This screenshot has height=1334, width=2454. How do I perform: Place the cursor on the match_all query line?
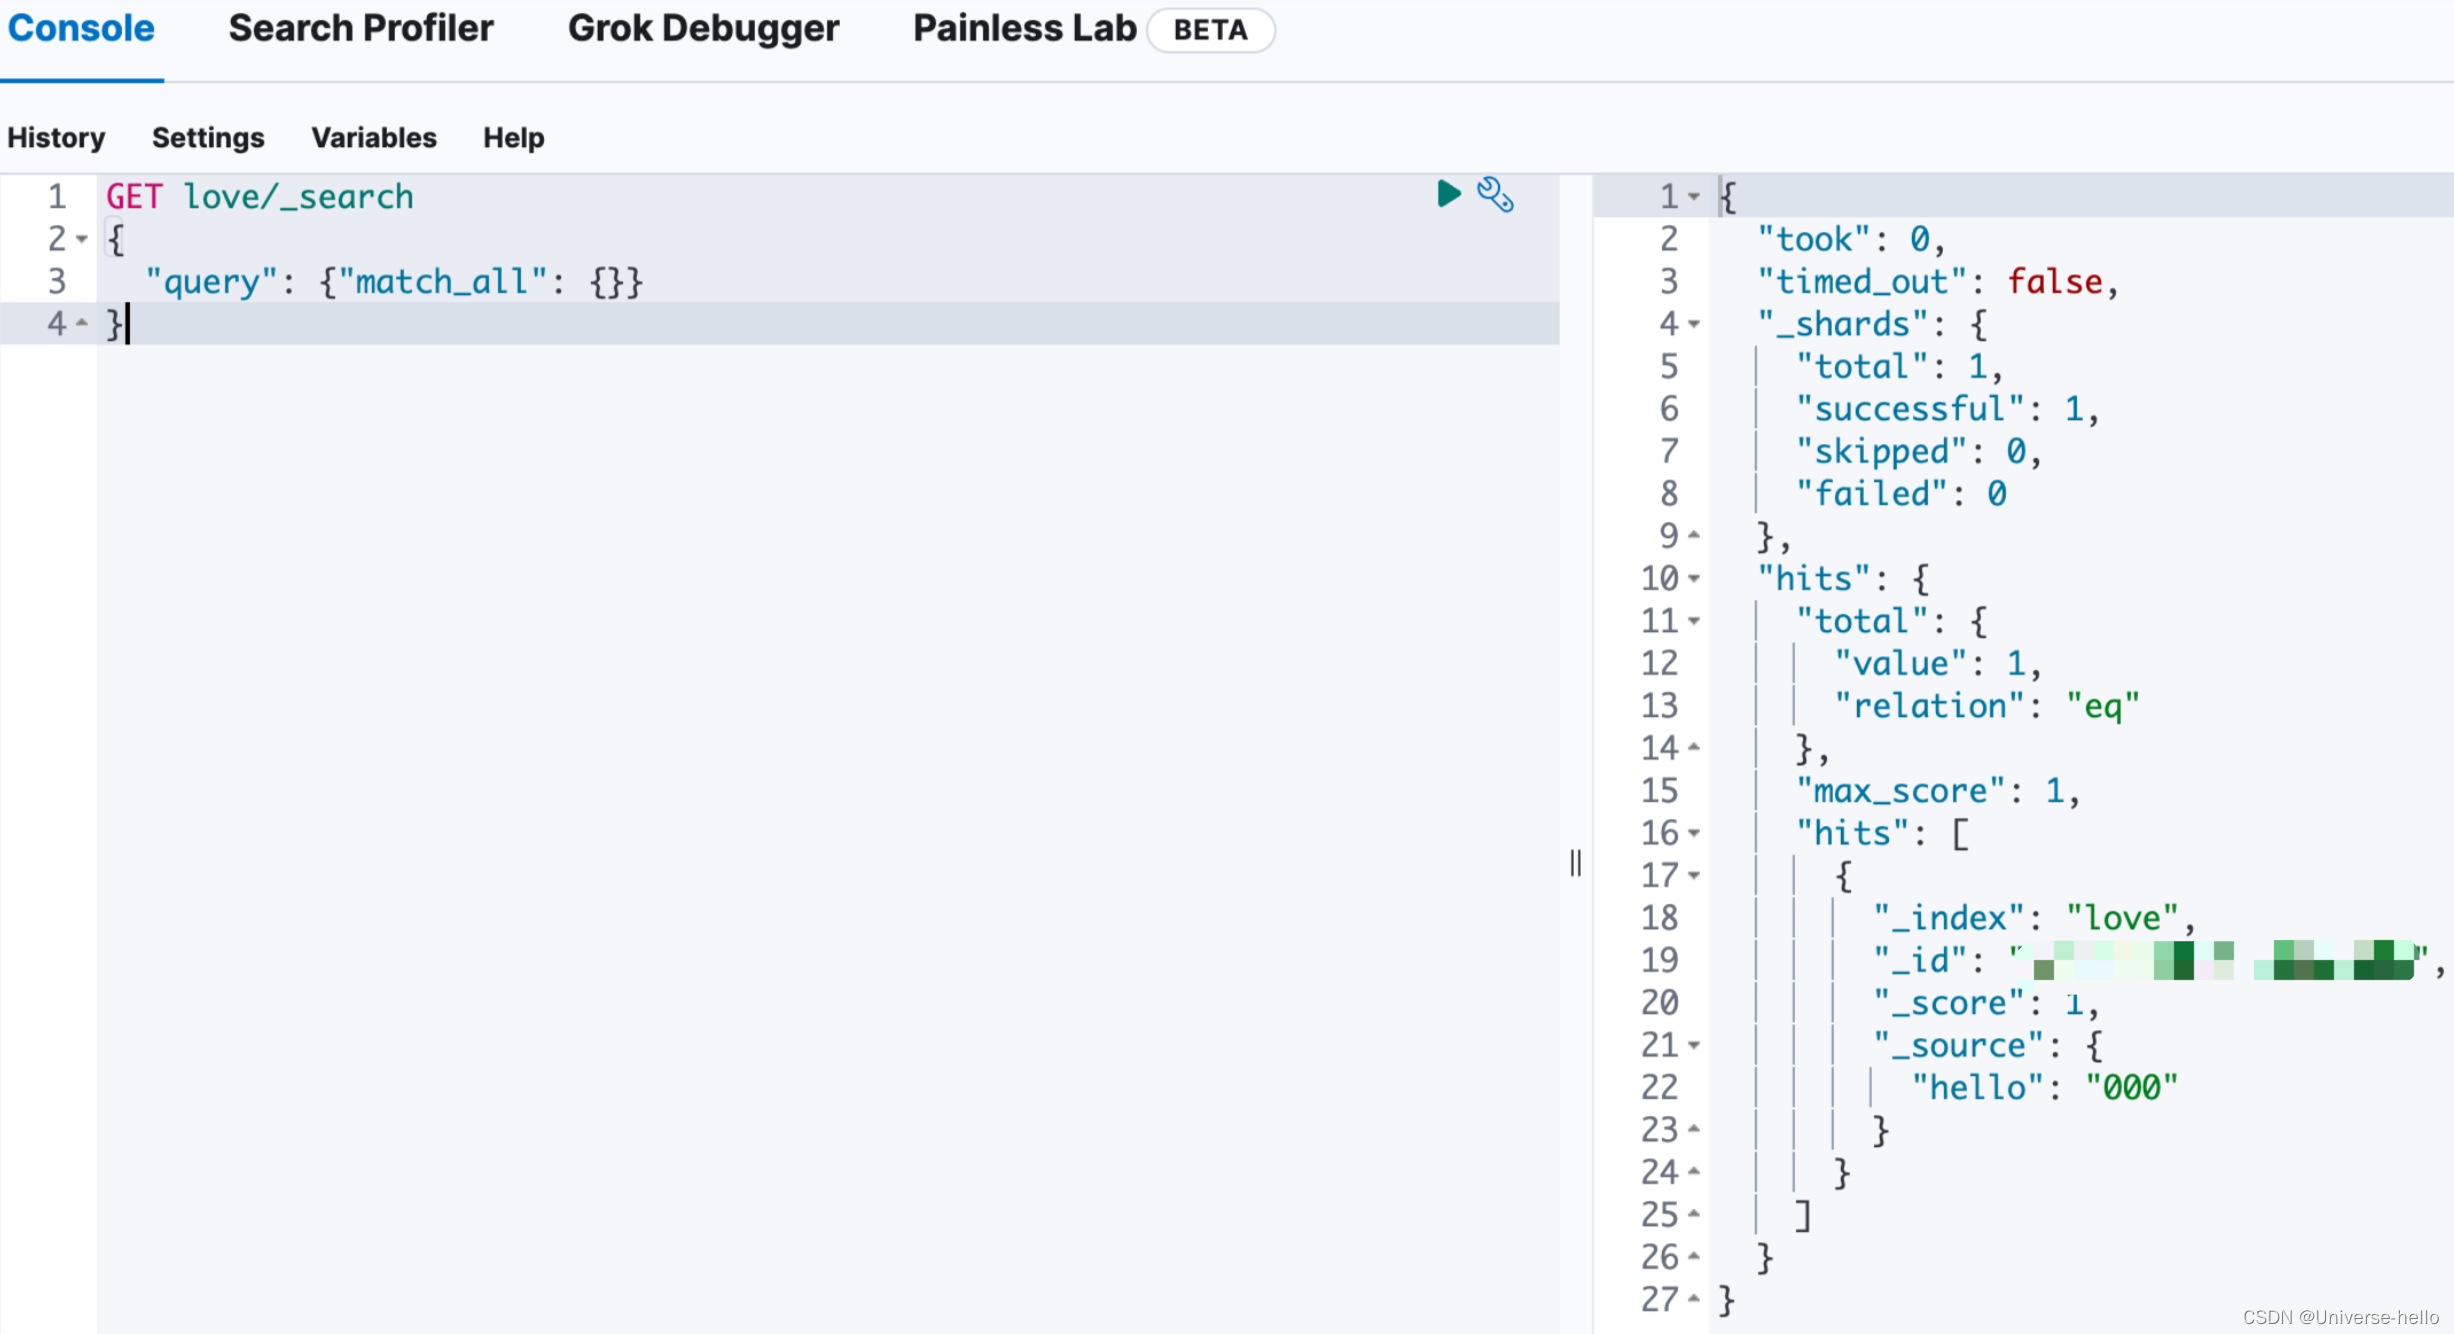(400, 281)
